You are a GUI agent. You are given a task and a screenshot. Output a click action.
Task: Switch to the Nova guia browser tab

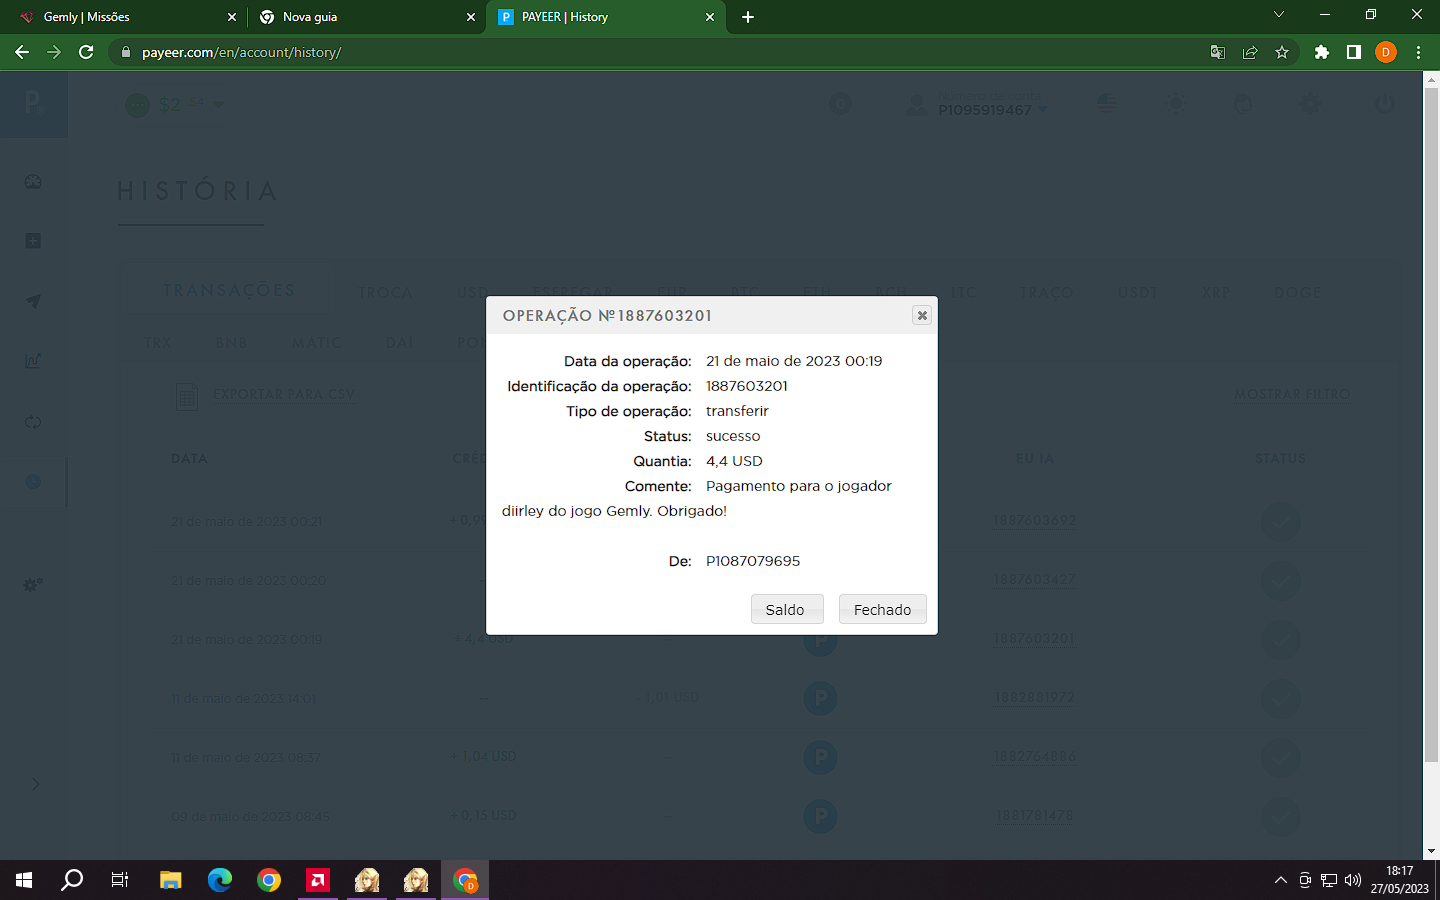pos(366,17)
